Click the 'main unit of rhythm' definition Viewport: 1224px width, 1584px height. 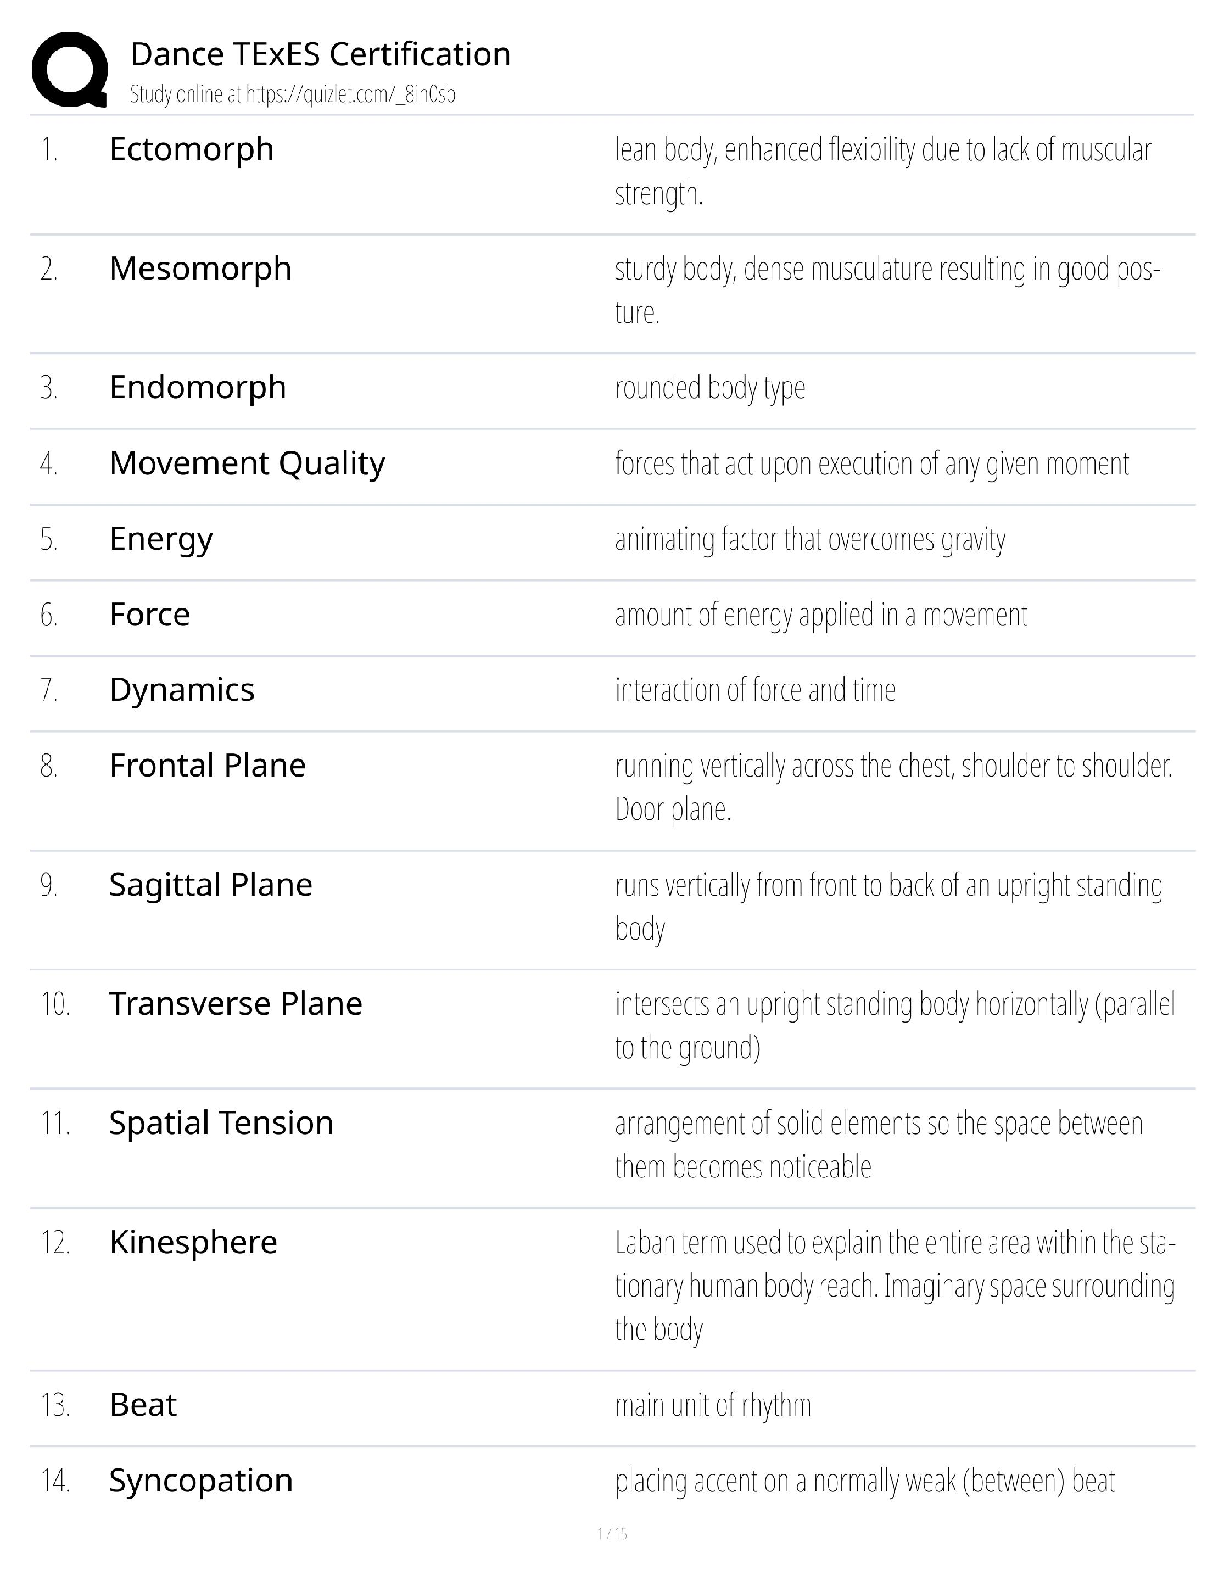pyautogui.click(x=712, y=1406)
